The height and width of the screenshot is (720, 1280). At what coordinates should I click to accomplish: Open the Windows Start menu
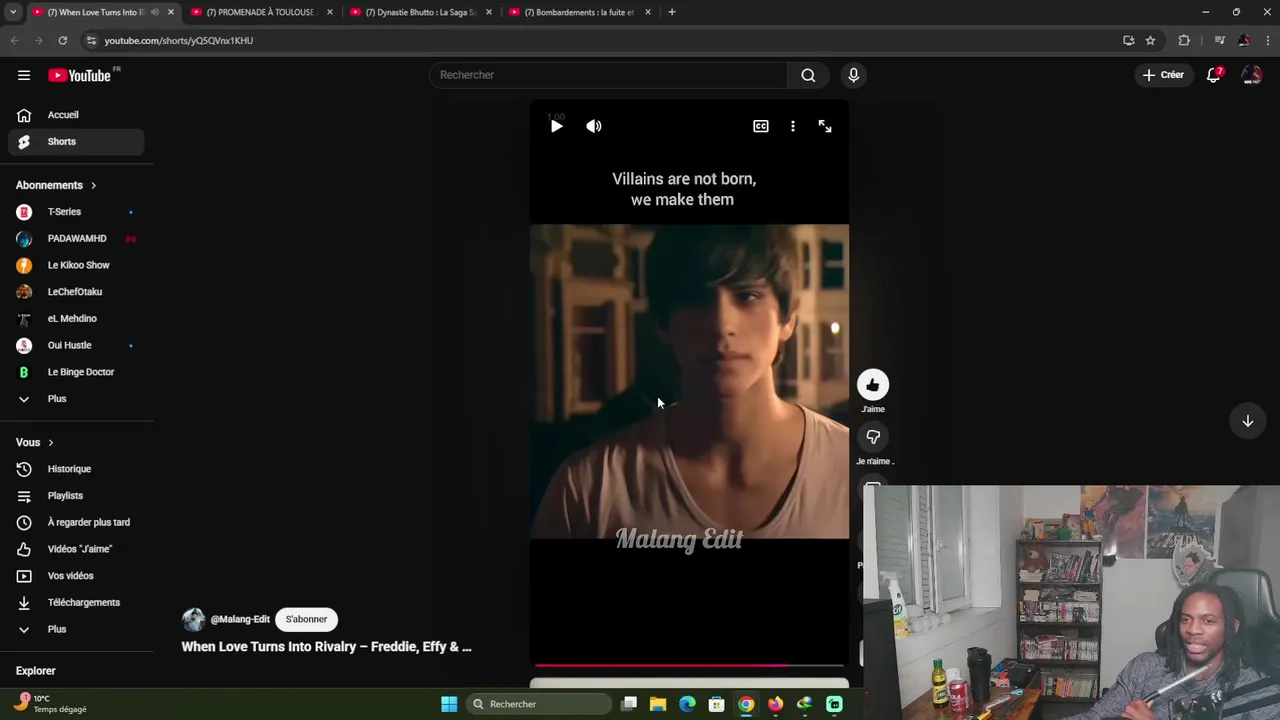449,704
